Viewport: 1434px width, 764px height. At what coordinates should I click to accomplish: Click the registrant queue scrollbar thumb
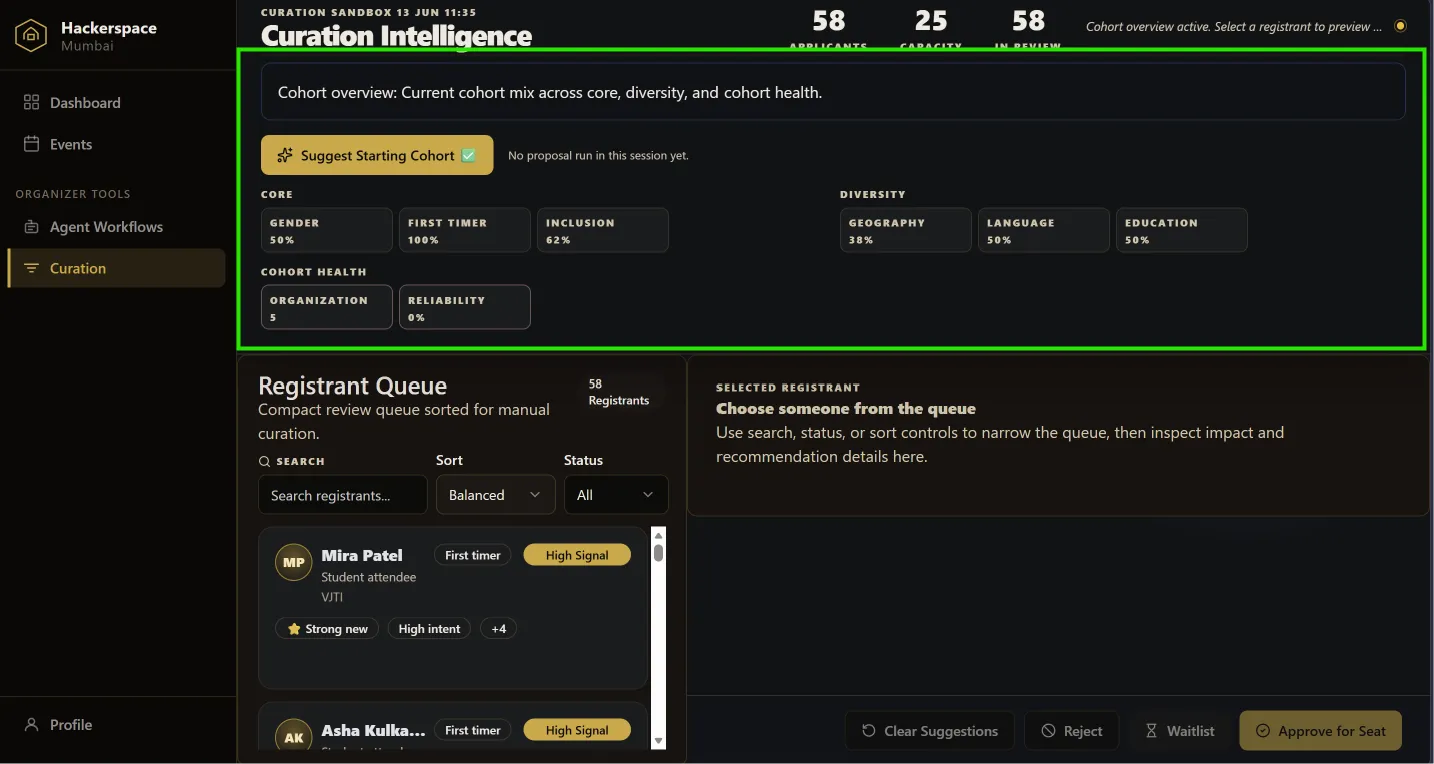pyautogui.click(x=658, y=553)
